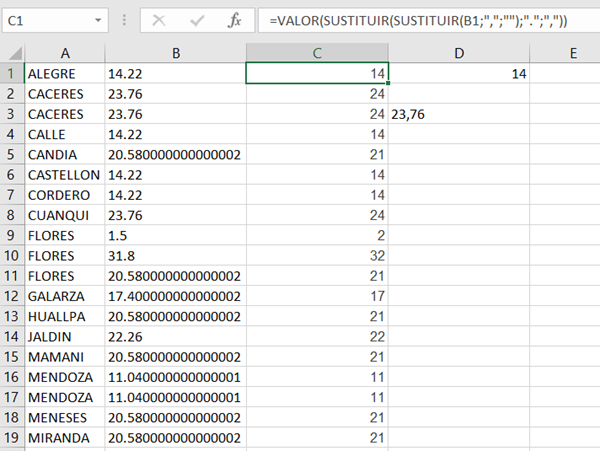
Task: Click cell B1 with value 14.22
Action: coord(176,73)
